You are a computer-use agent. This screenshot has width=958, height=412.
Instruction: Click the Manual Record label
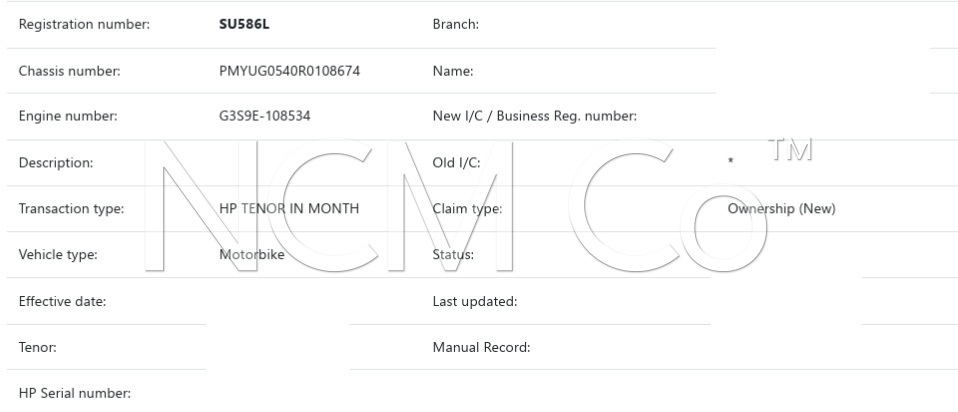481,348
